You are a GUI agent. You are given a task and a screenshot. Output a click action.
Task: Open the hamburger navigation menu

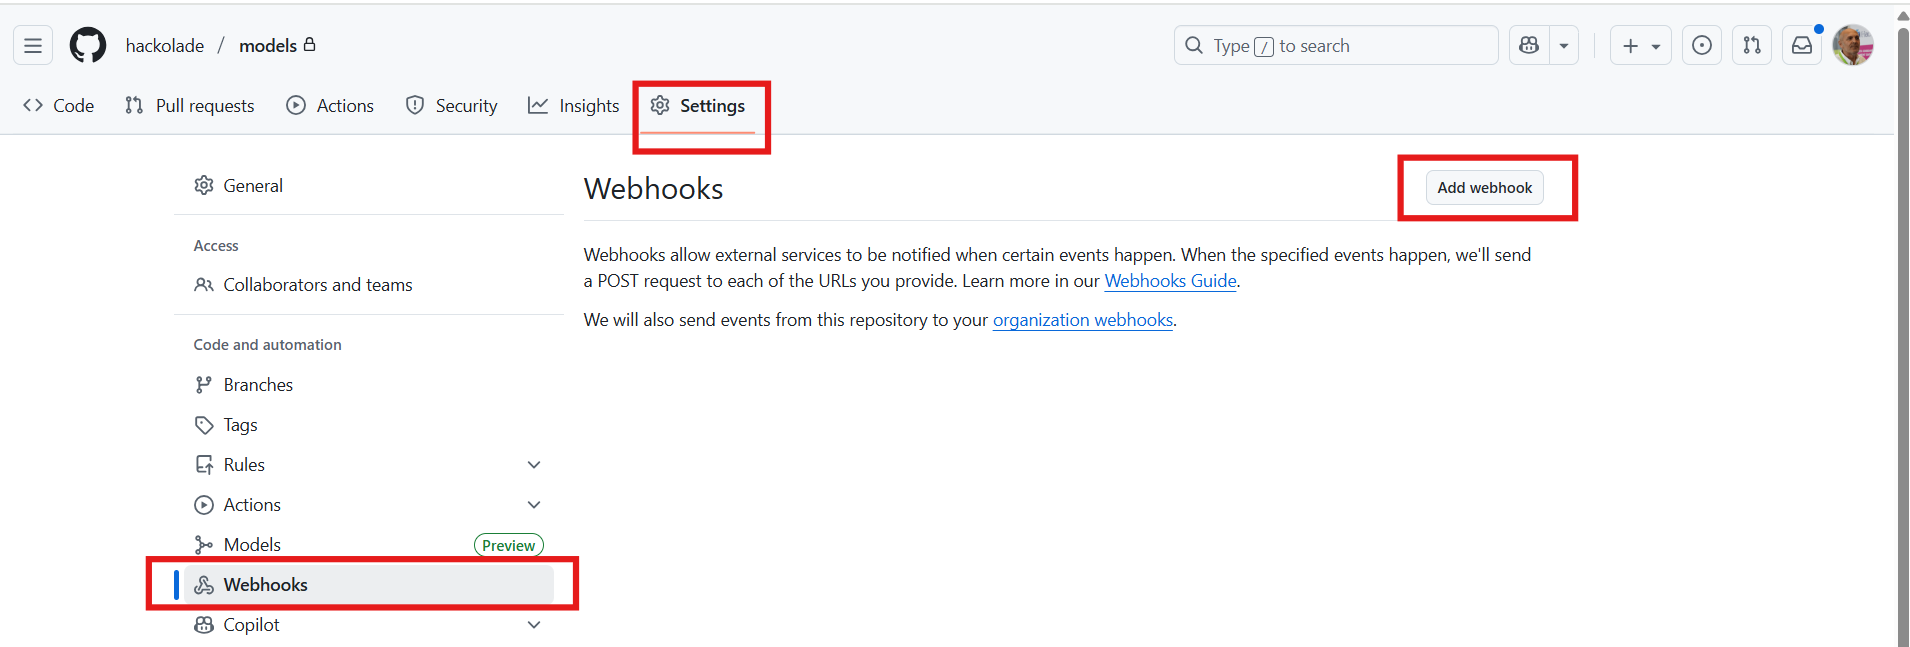[33, 46]
